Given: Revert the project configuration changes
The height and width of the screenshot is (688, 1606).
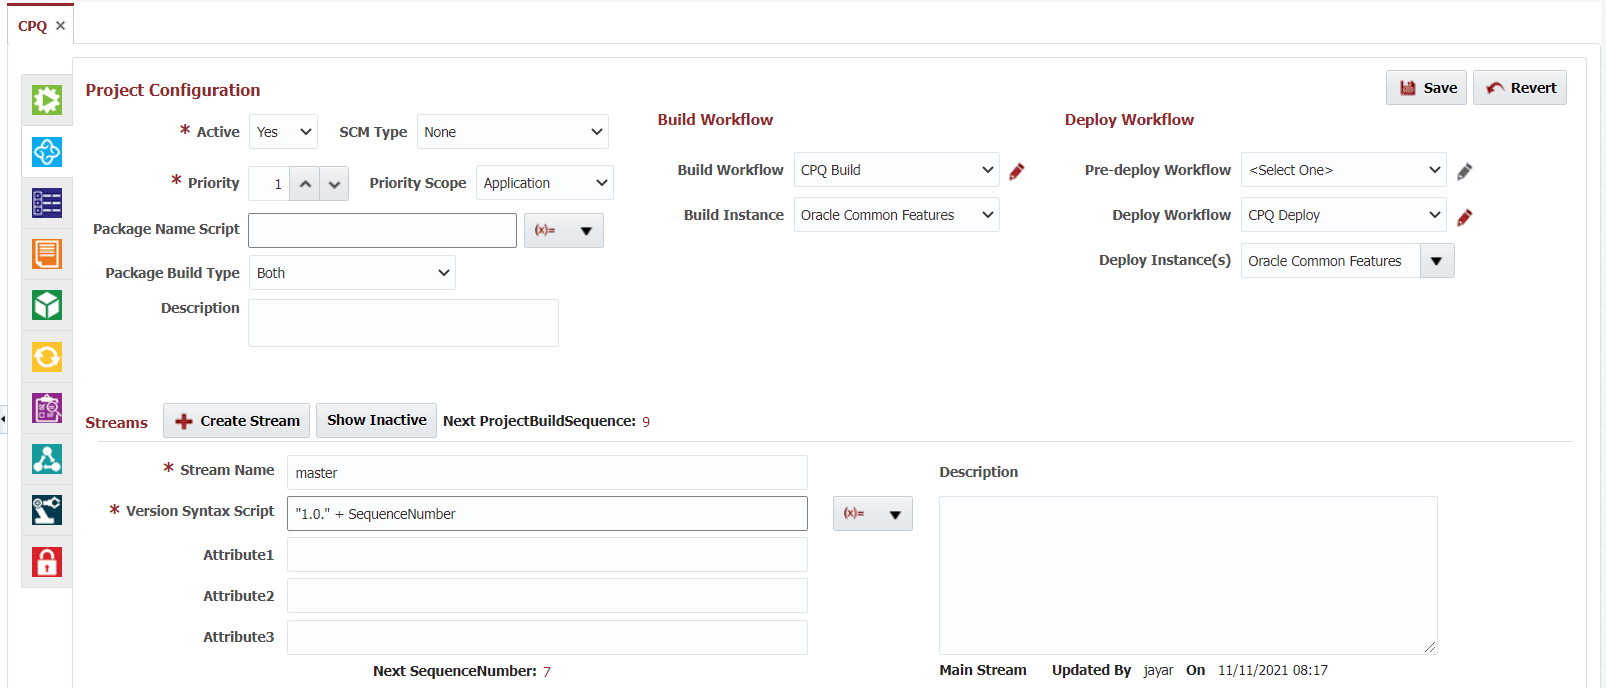Looking at the screenshot, I should [1520, 88].
